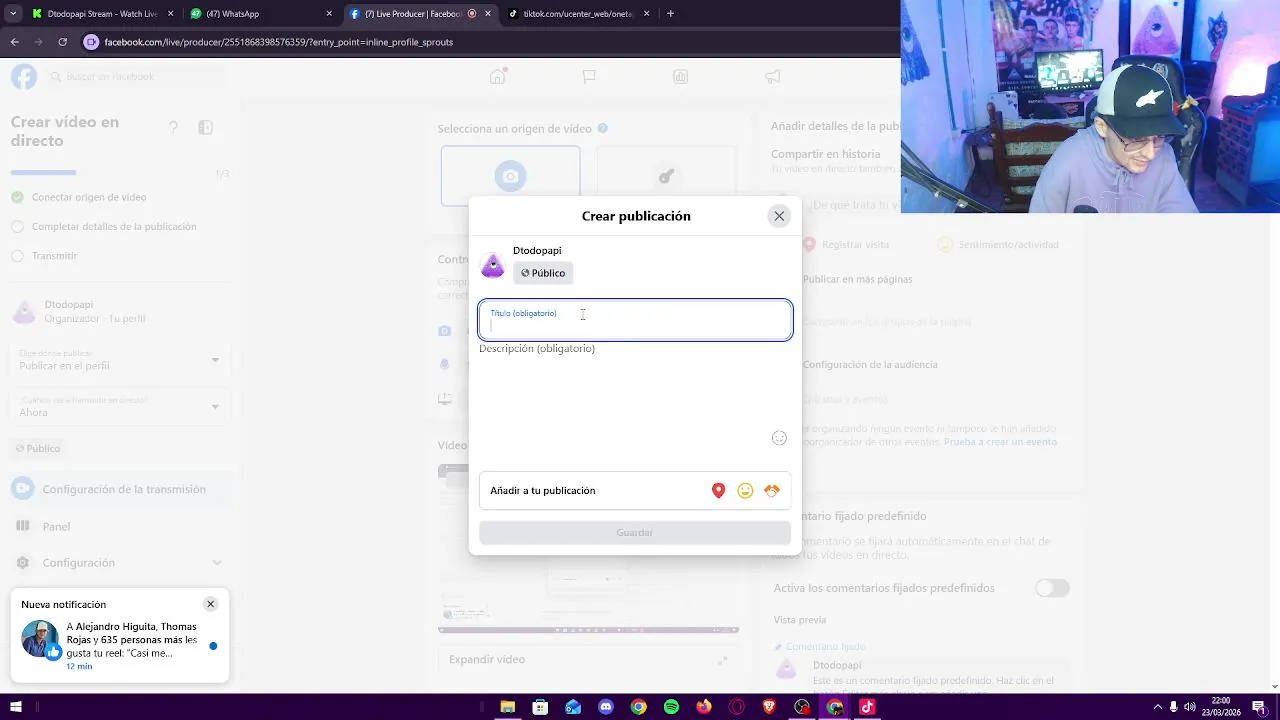Image resolution: width=1280 pixels, height=720 pixels.
Task: Open Brave browser from taskbar
Action: coord(769,707)
